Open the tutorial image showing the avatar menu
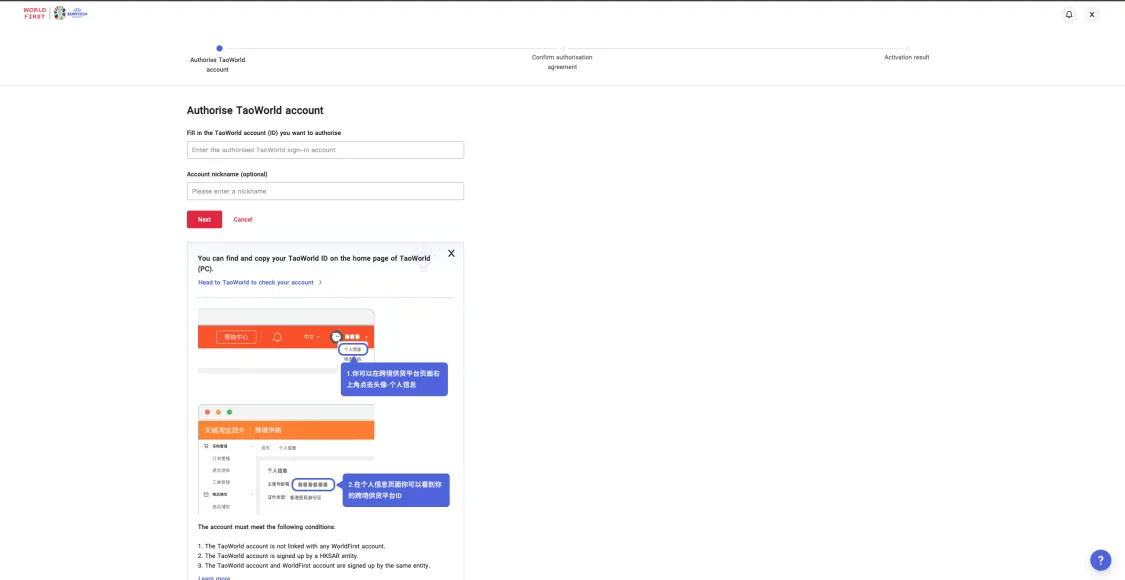This screenshot has width=1125, height=580. tap(323, 352)
